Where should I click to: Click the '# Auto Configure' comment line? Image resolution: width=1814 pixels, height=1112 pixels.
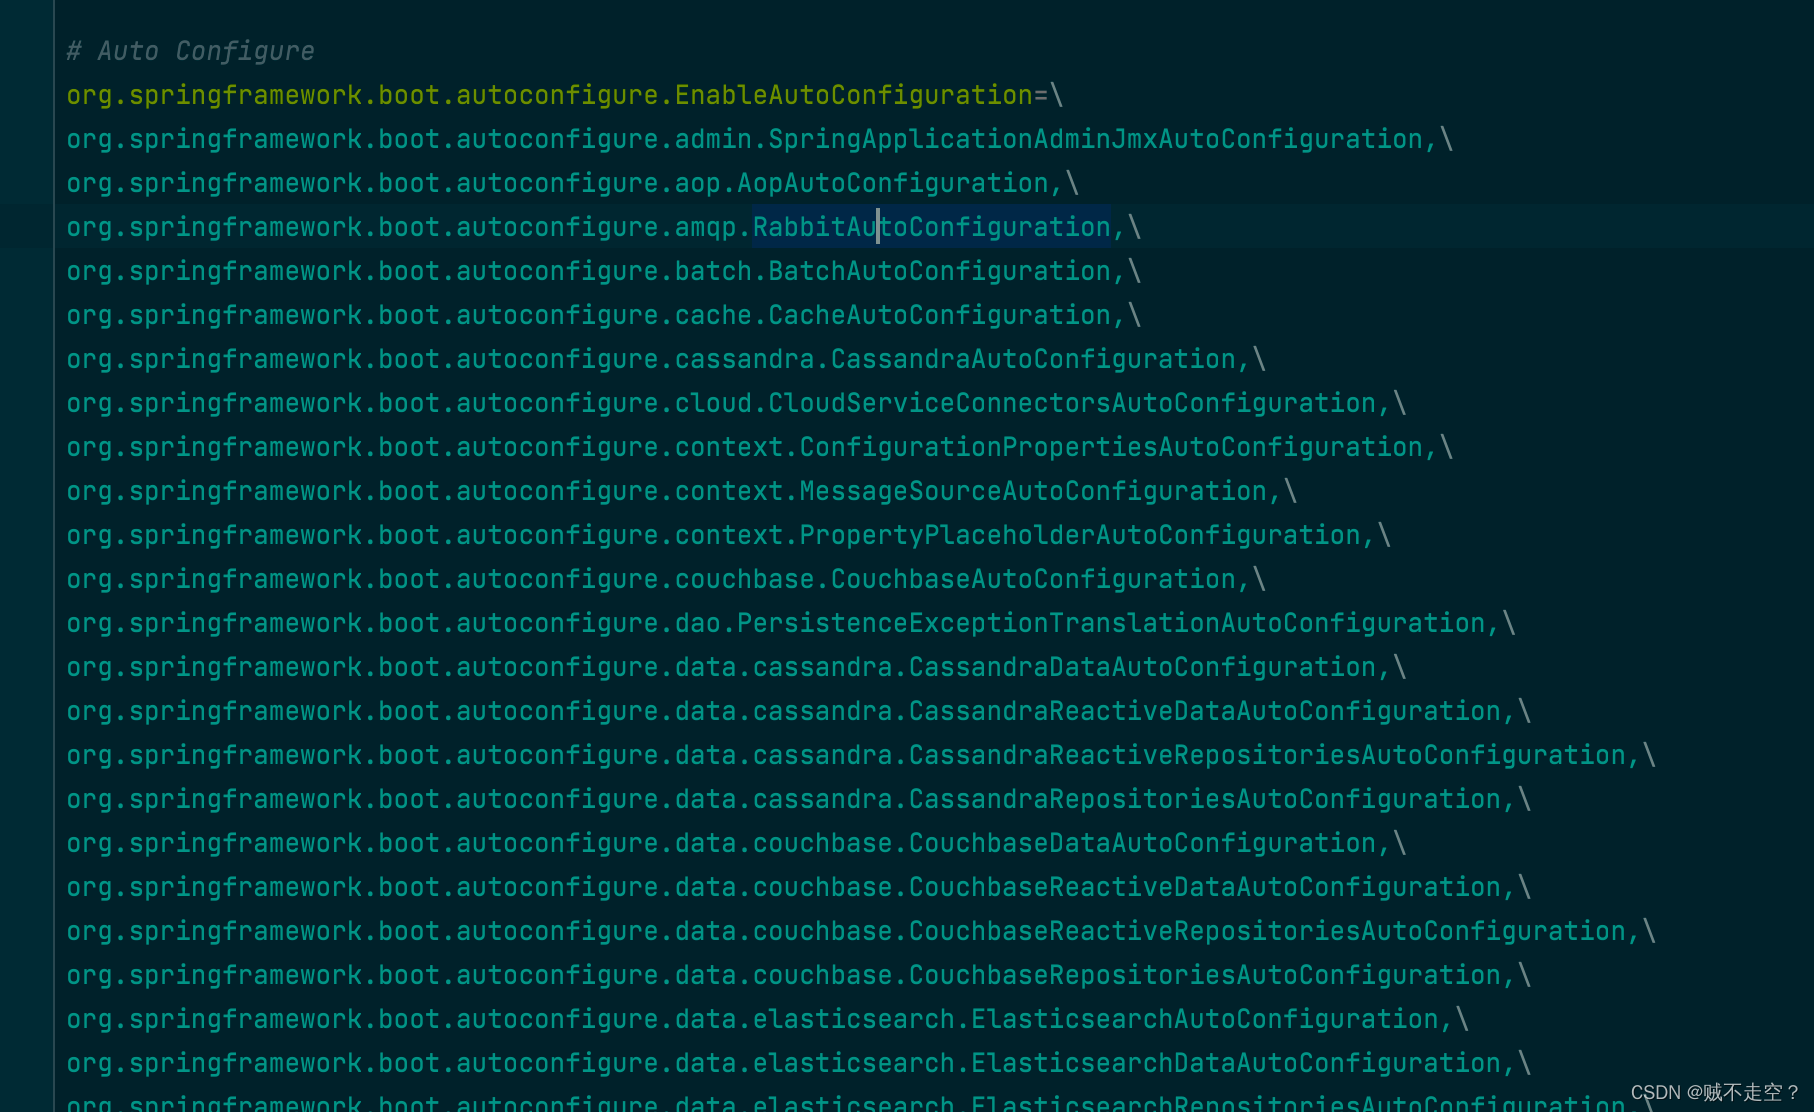point(190,51)
